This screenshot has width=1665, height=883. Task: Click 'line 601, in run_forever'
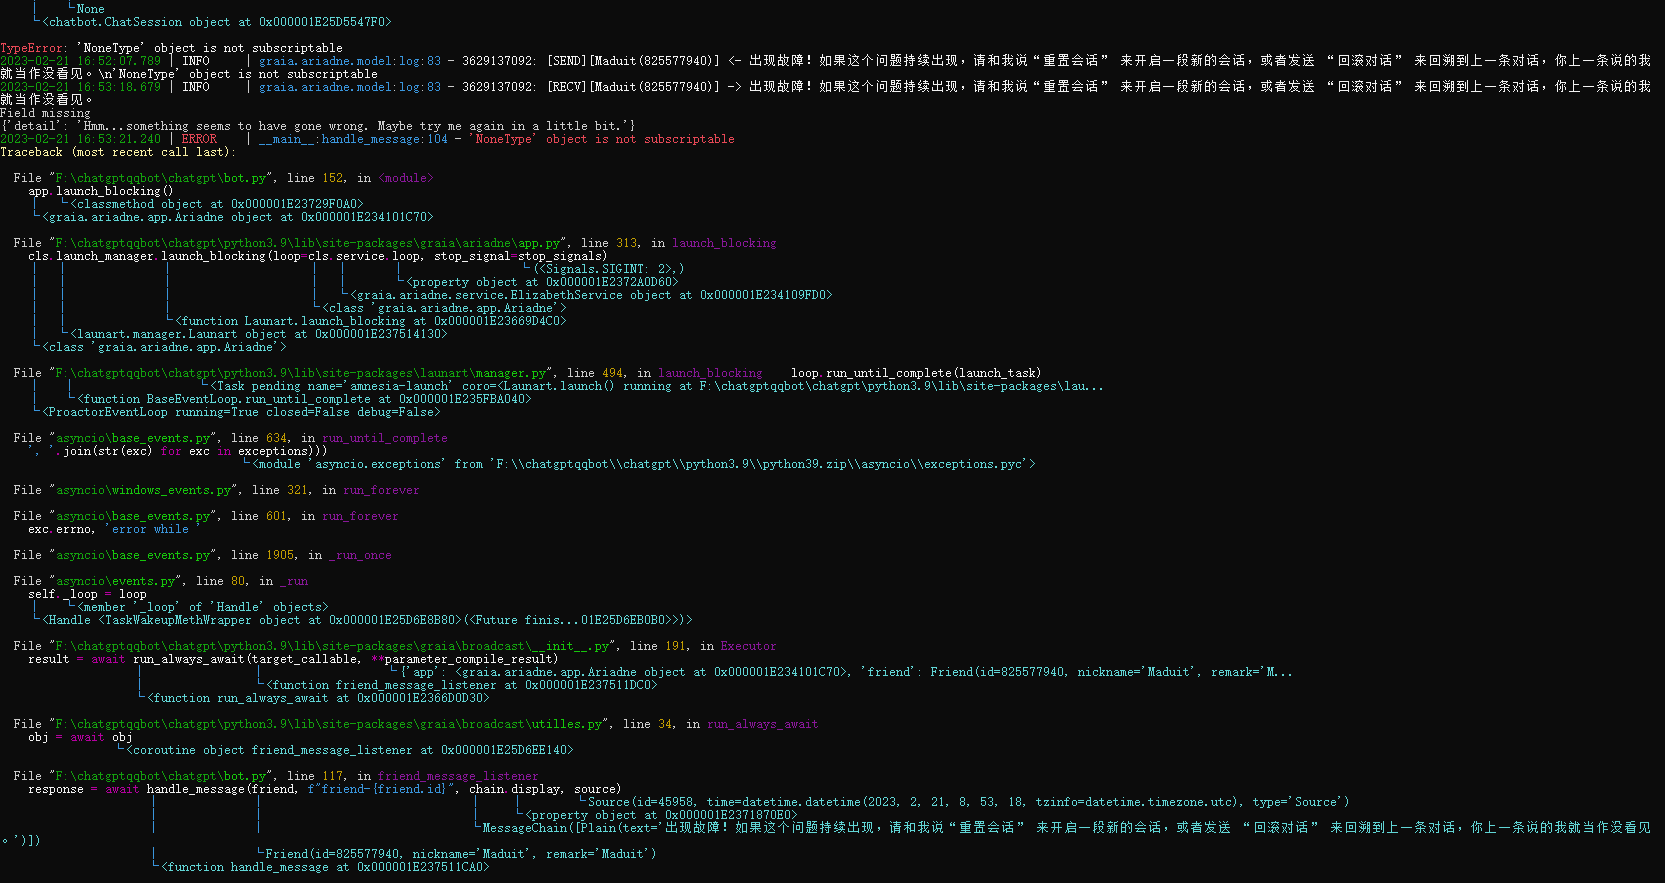coord(315,516)
